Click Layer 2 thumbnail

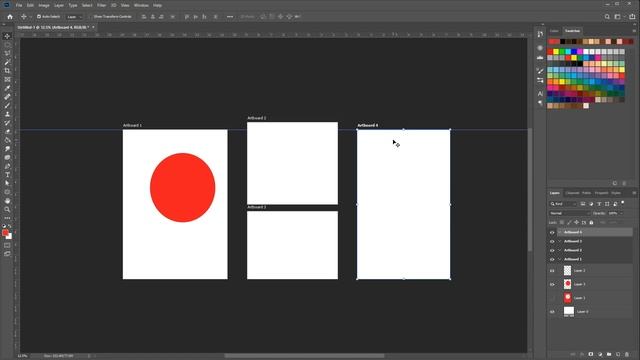(x=567, y=271)
